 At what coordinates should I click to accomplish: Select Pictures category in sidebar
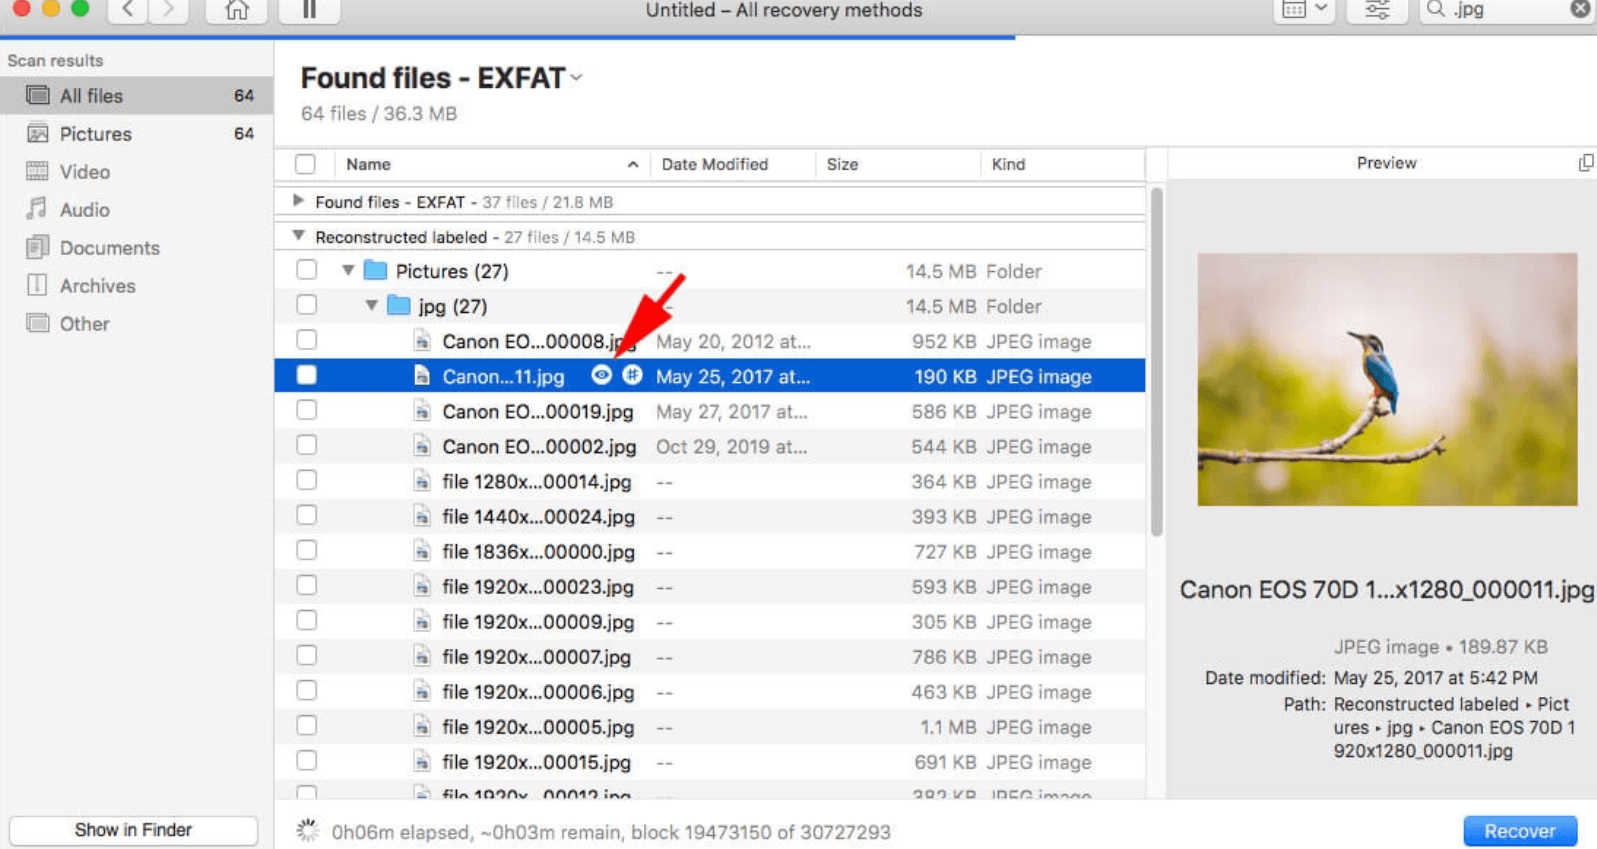(137, 134)
